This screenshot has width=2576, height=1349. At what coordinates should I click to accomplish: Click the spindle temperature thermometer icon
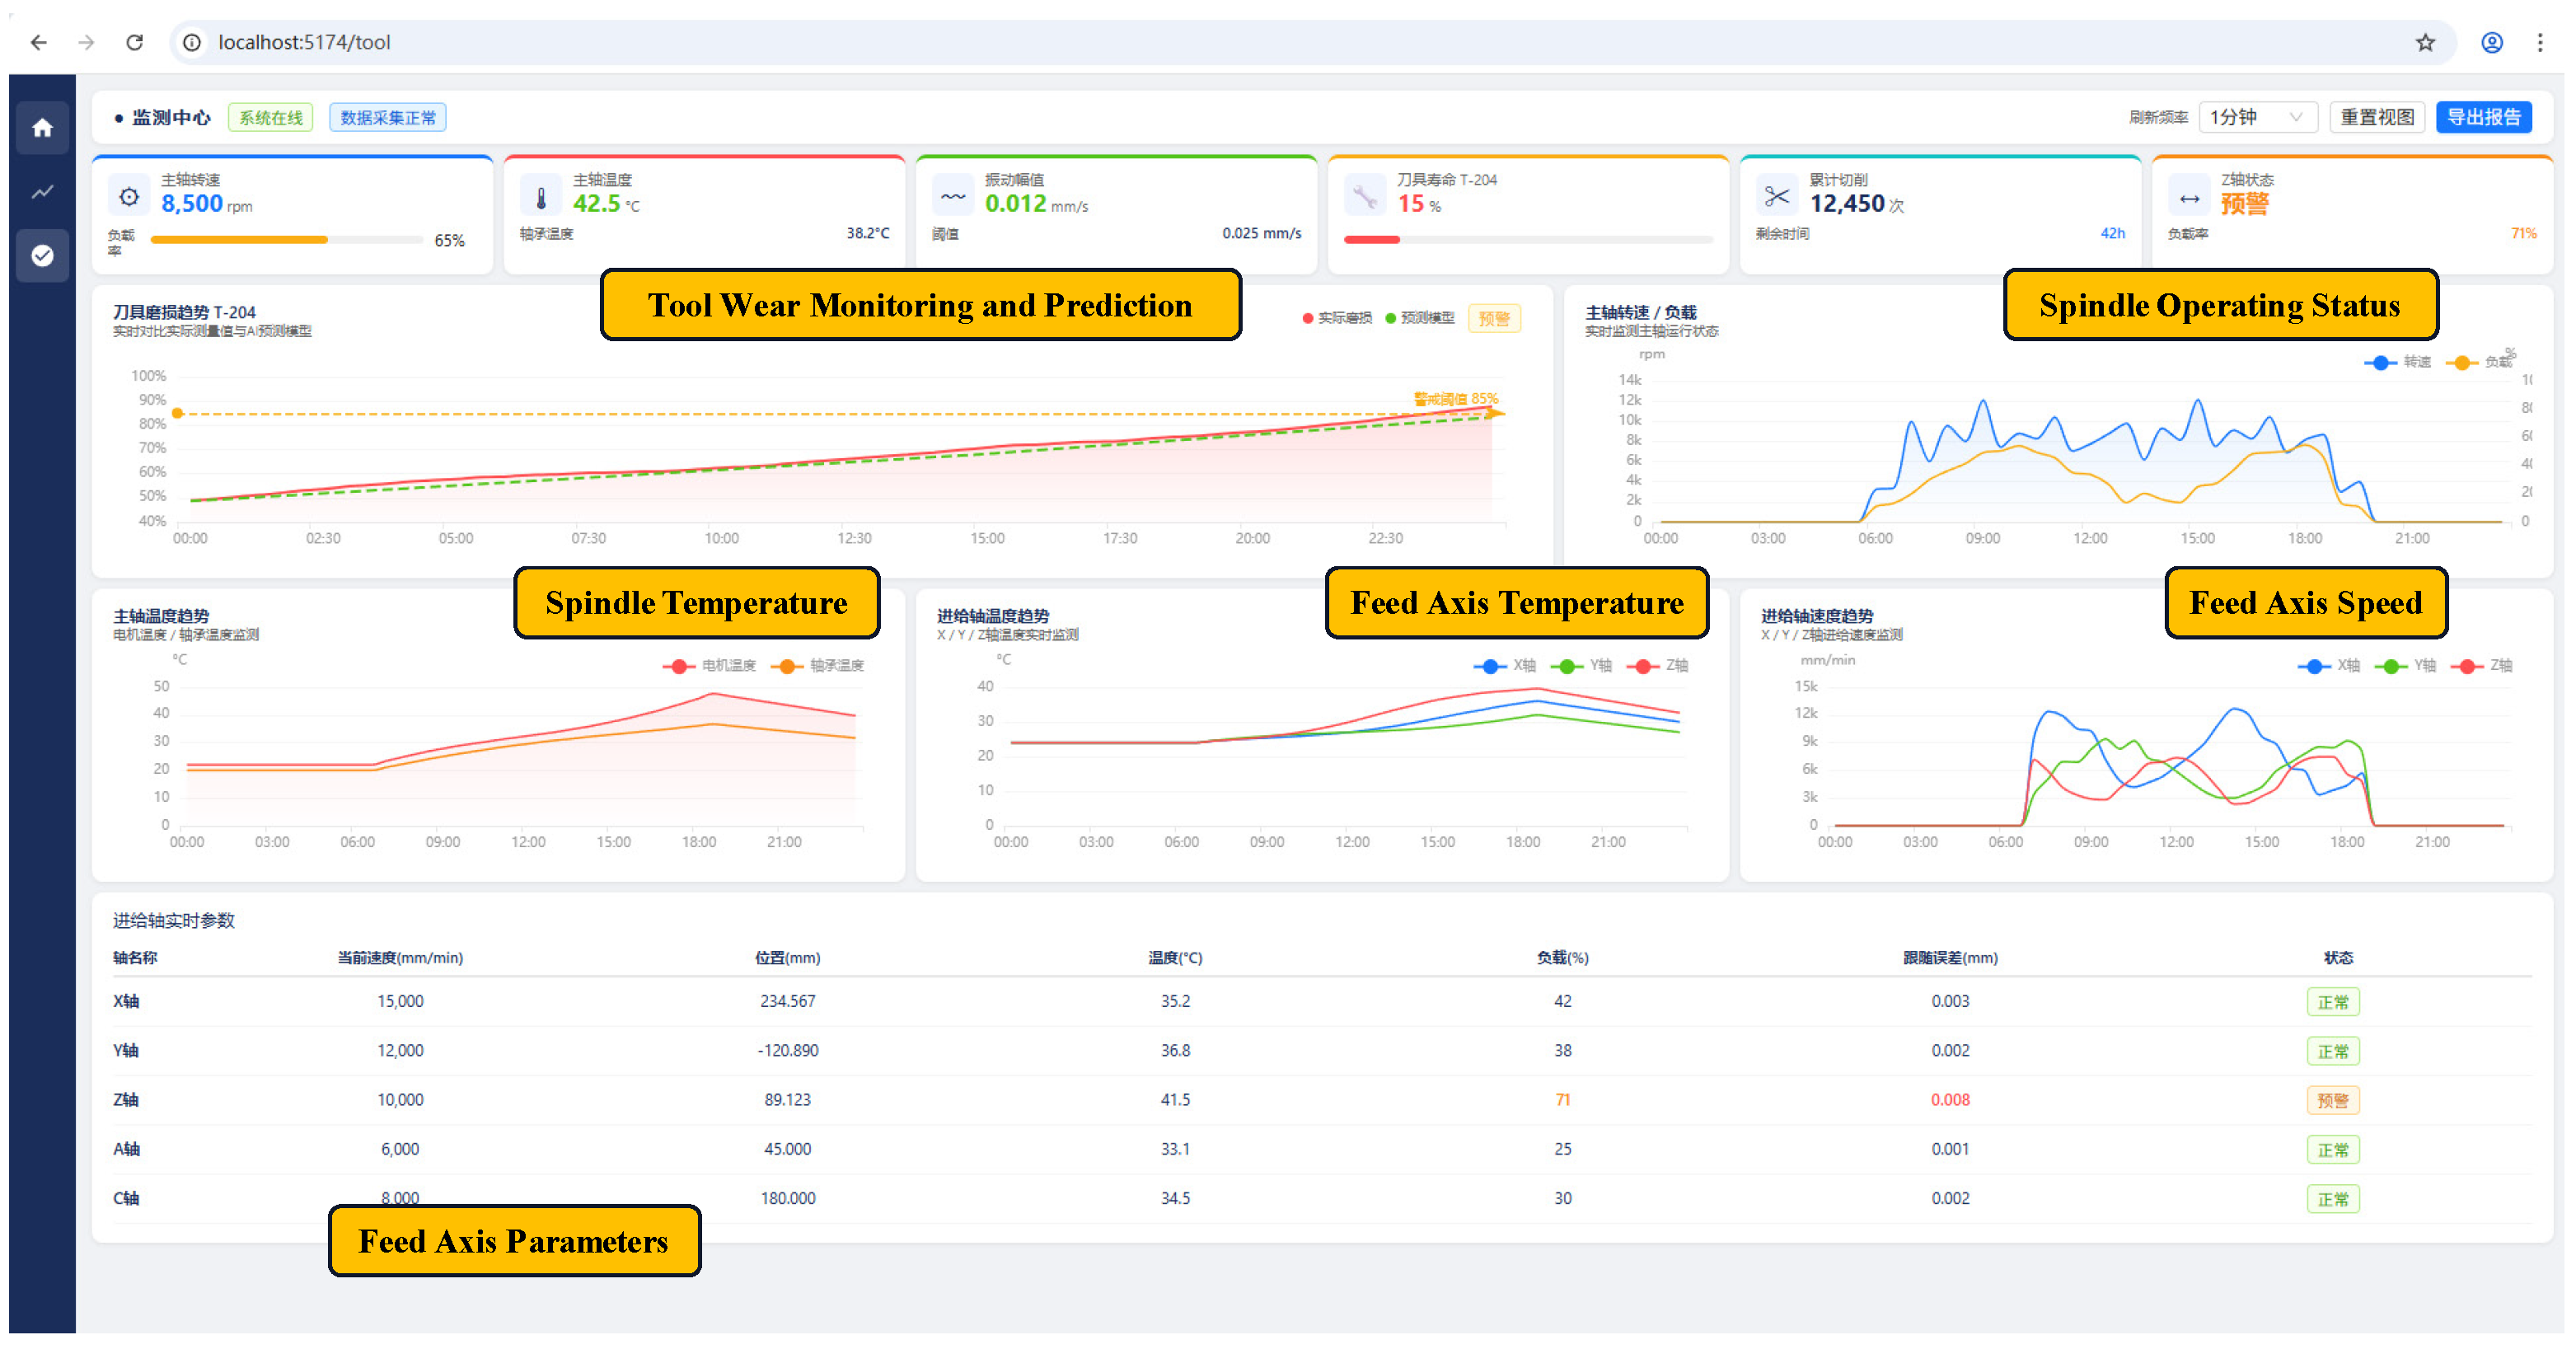(x=541, y=196)
